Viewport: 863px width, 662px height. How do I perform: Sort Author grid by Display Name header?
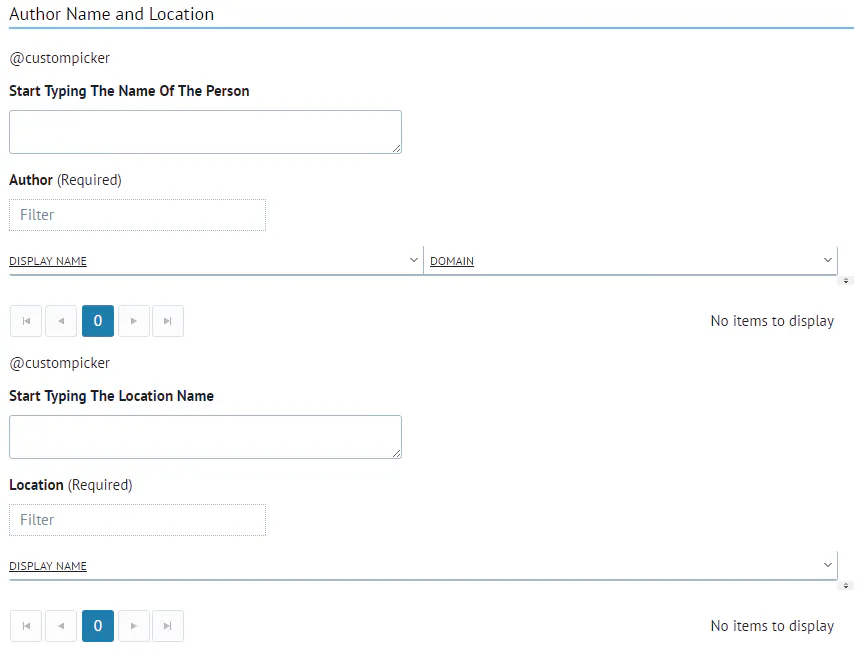[48, 261]
